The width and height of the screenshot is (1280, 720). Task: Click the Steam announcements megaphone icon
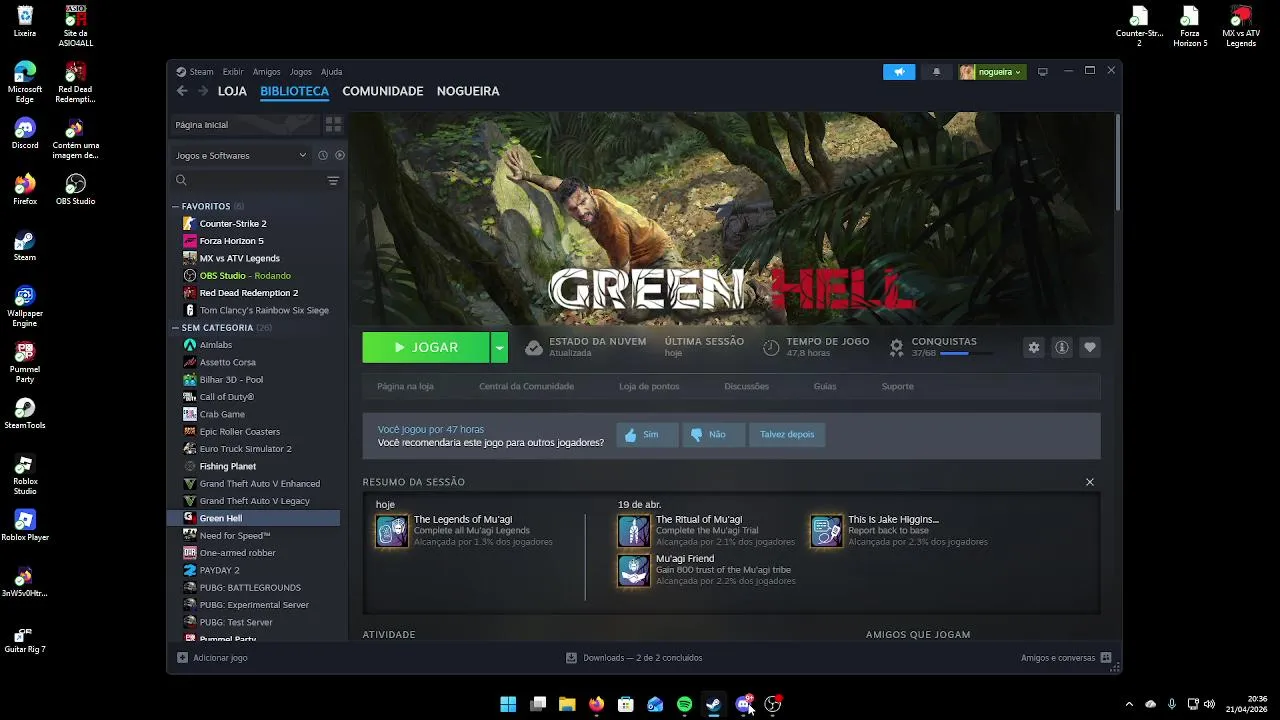tap(899, 72)
